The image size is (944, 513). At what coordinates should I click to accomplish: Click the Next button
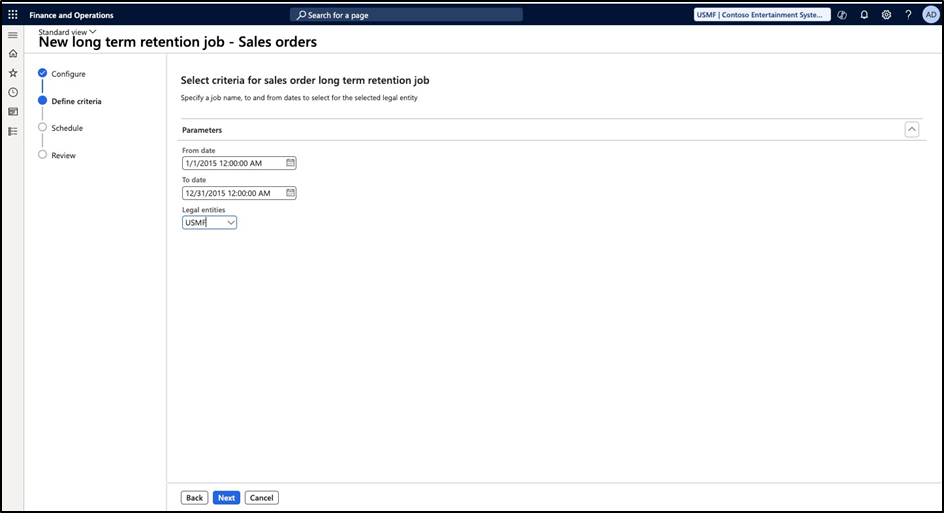(226, 497)
